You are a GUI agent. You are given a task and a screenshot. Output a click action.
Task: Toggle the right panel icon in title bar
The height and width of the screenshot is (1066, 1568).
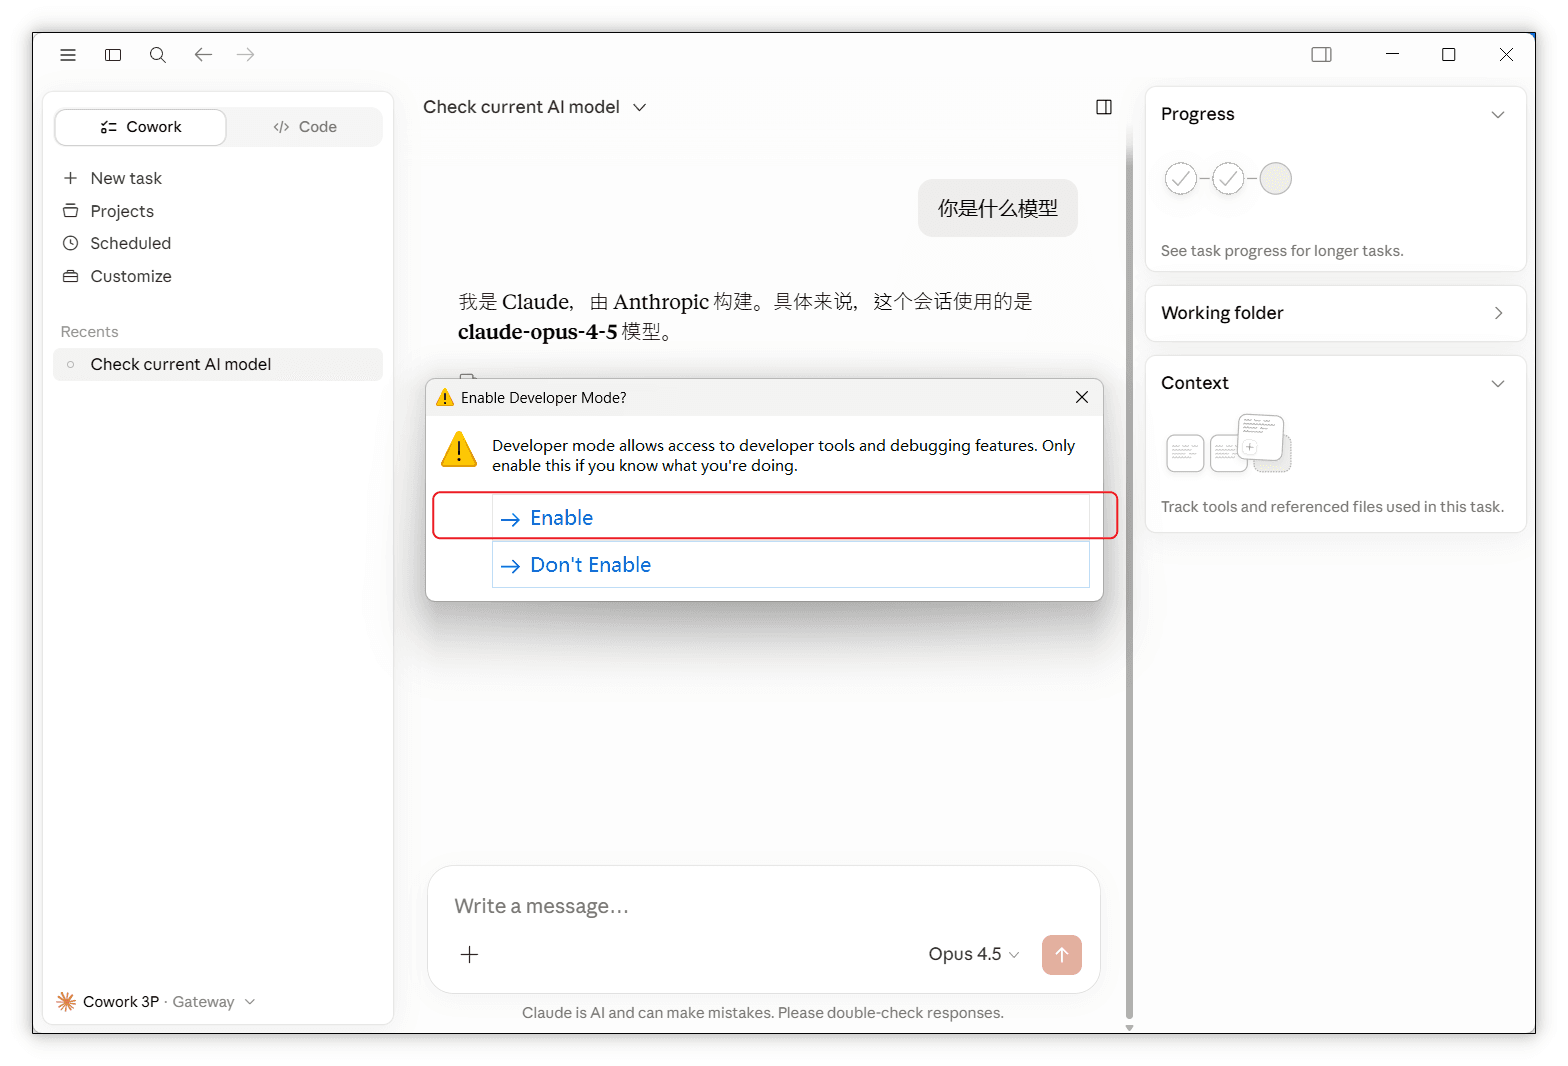tap(1321, 55)
